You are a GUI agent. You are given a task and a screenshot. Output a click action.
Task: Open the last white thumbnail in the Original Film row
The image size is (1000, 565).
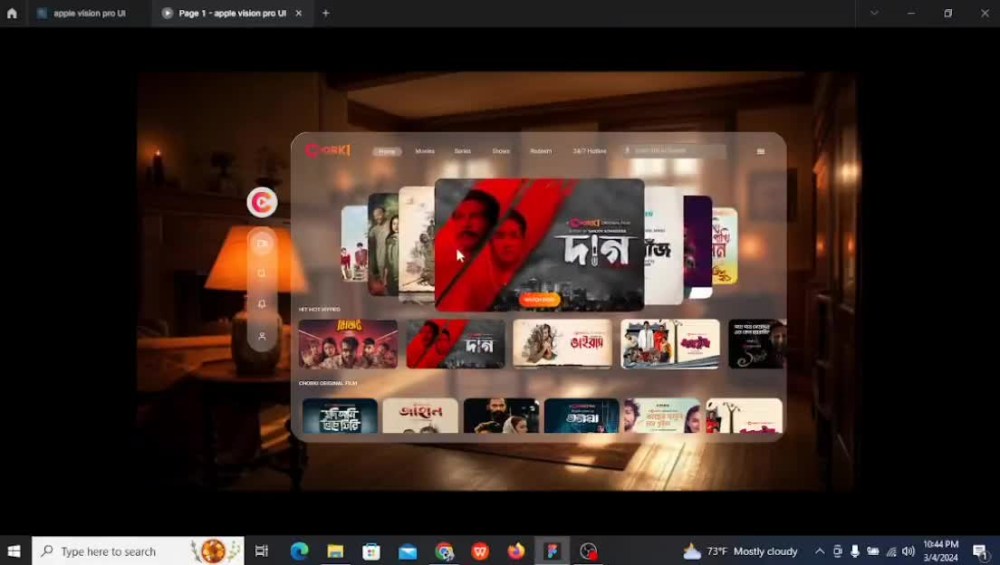coord(744,416)
